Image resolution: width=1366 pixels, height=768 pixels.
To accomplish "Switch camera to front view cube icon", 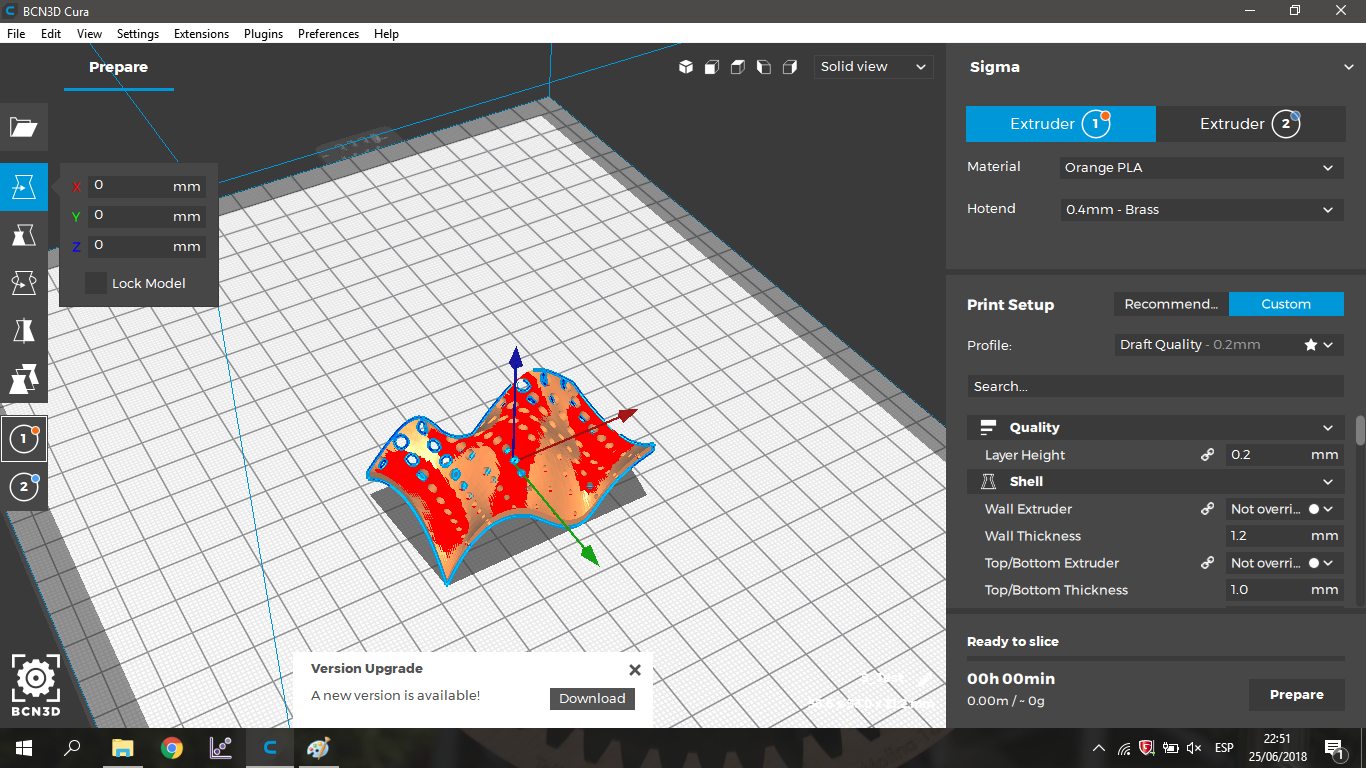I will pyautogui.click(x=712, y=67).
